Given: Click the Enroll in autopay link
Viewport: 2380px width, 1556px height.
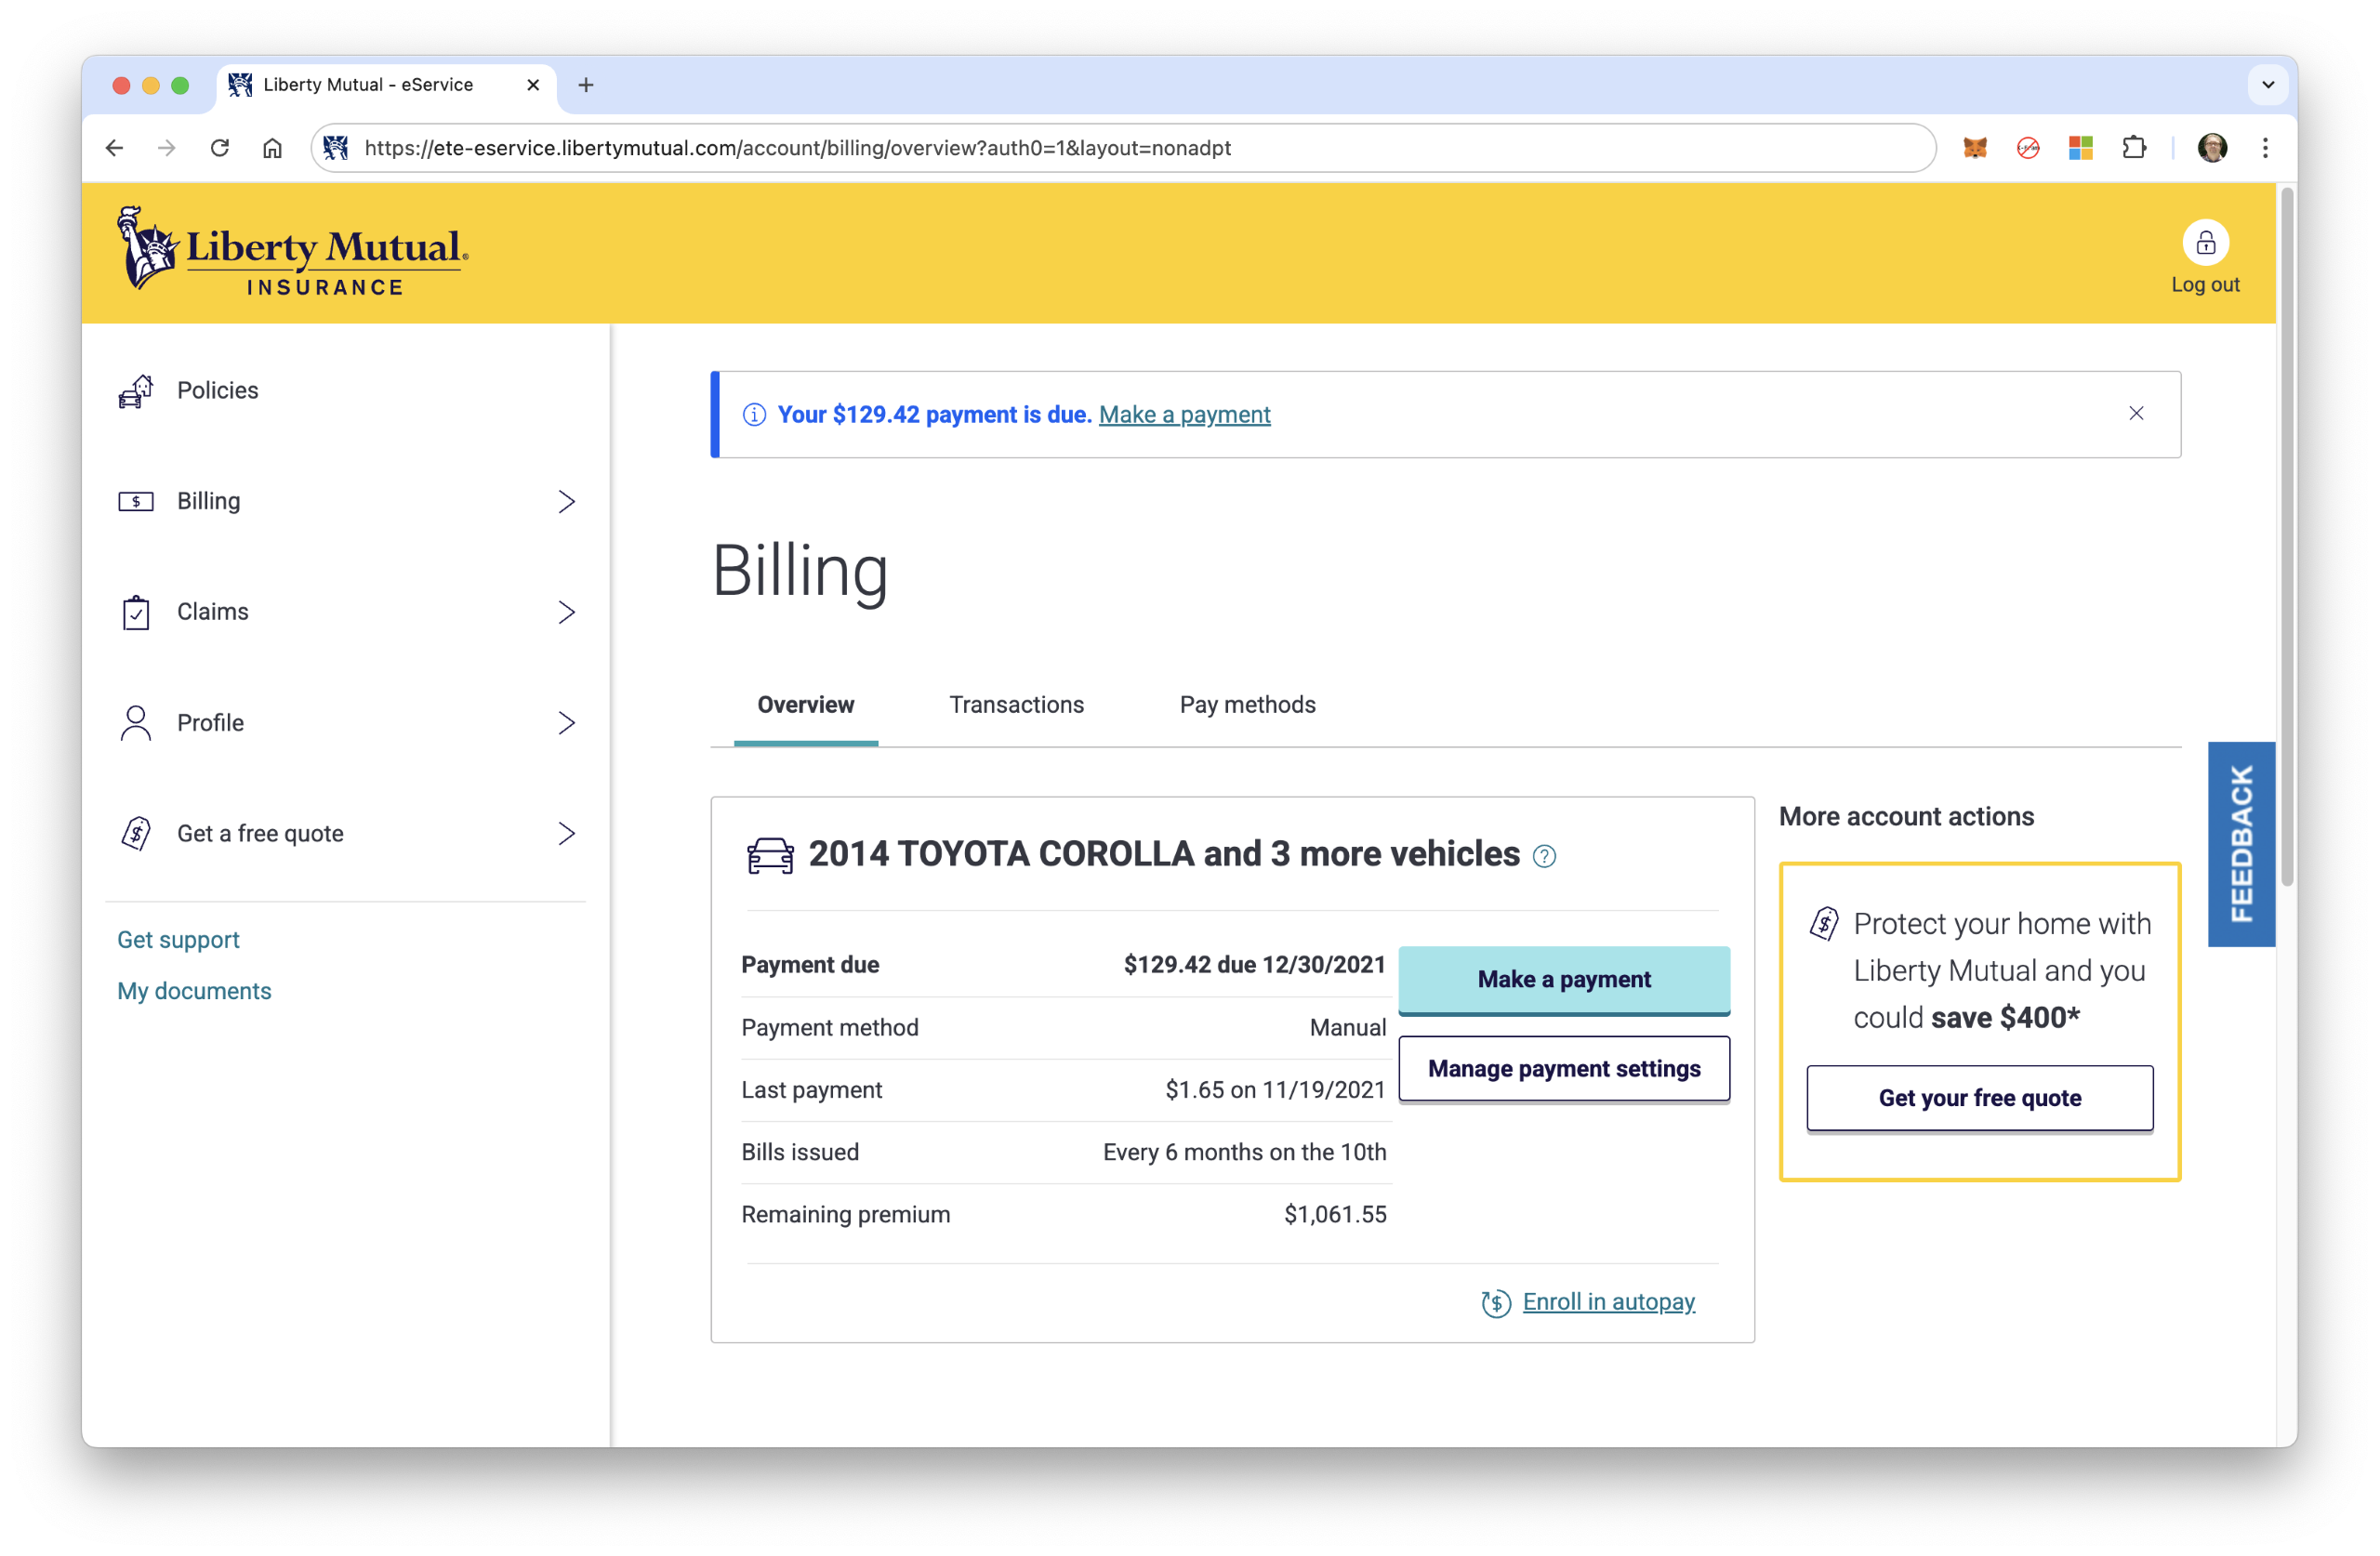Looking at the screenshot, I should pyautogui.click(x=1608, y=1302).
